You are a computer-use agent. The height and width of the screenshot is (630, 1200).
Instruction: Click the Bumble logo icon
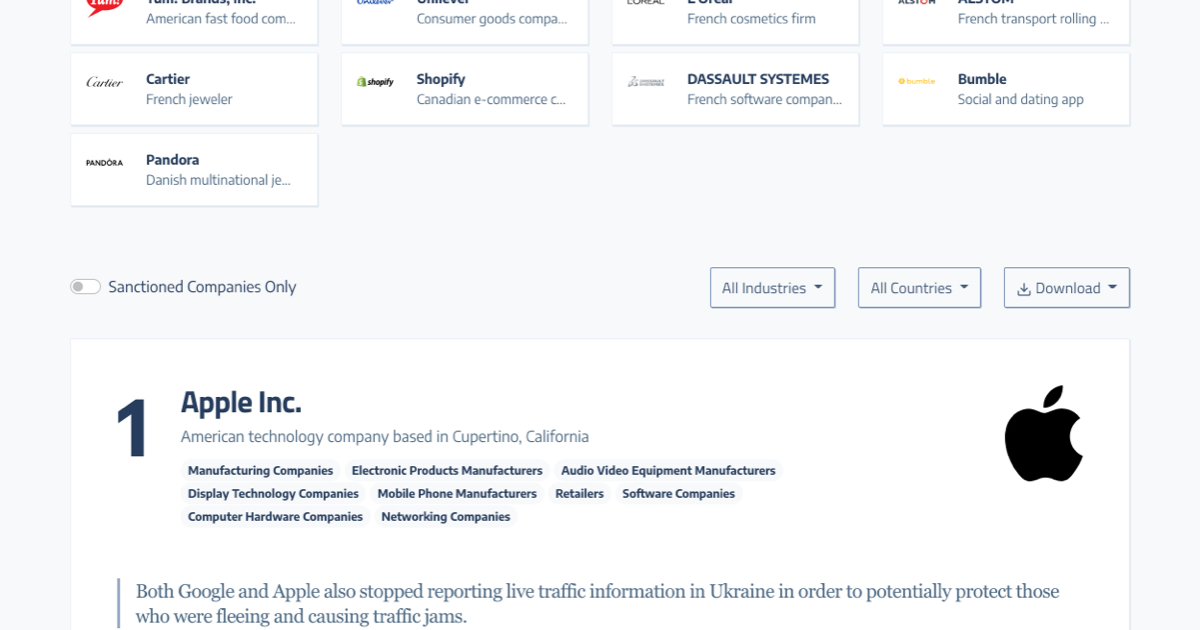[x=917, y=82]
